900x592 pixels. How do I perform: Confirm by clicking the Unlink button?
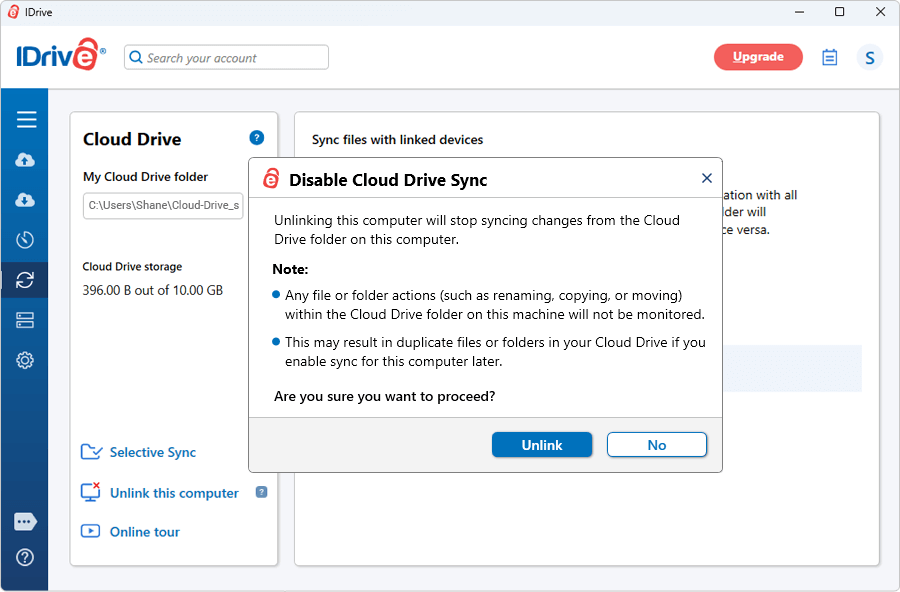click(542, 445)
